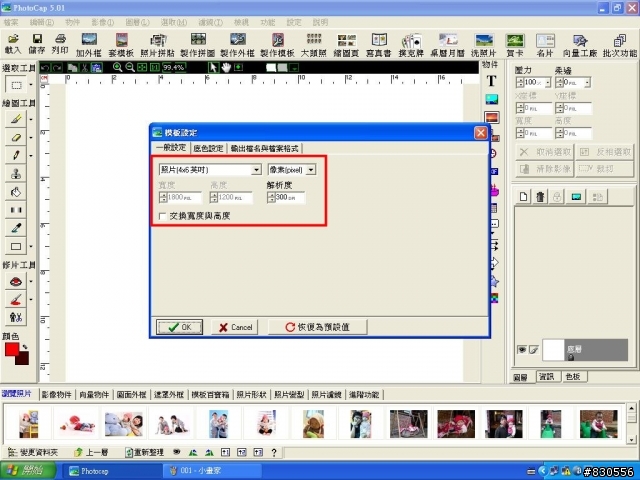This screenshot has width=640, height=480.
Task: Switch to the 影像物件 bottom tab
Action: (57, 395)
